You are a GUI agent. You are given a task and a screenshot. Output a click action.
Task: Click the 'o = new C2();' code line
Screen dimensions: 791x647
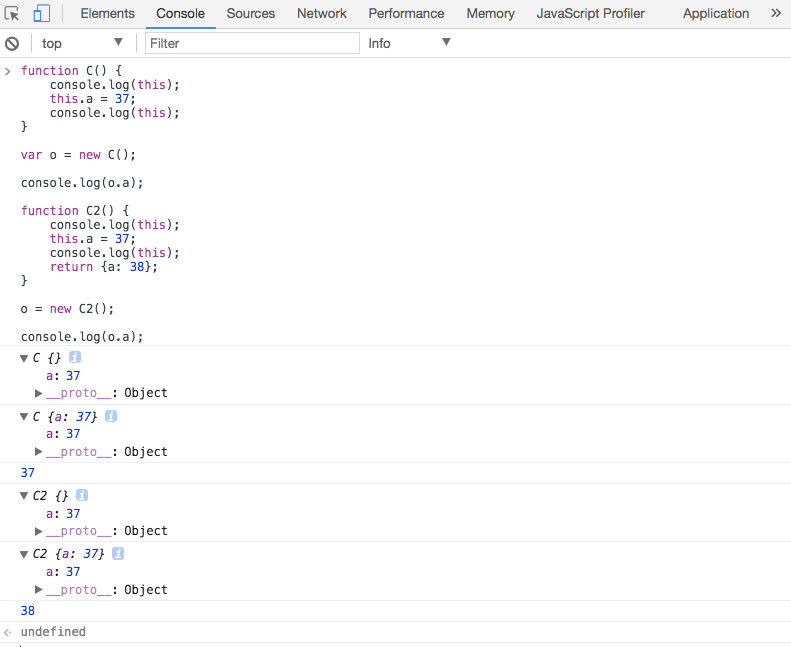pyautogui.click(x=67, y=309)
